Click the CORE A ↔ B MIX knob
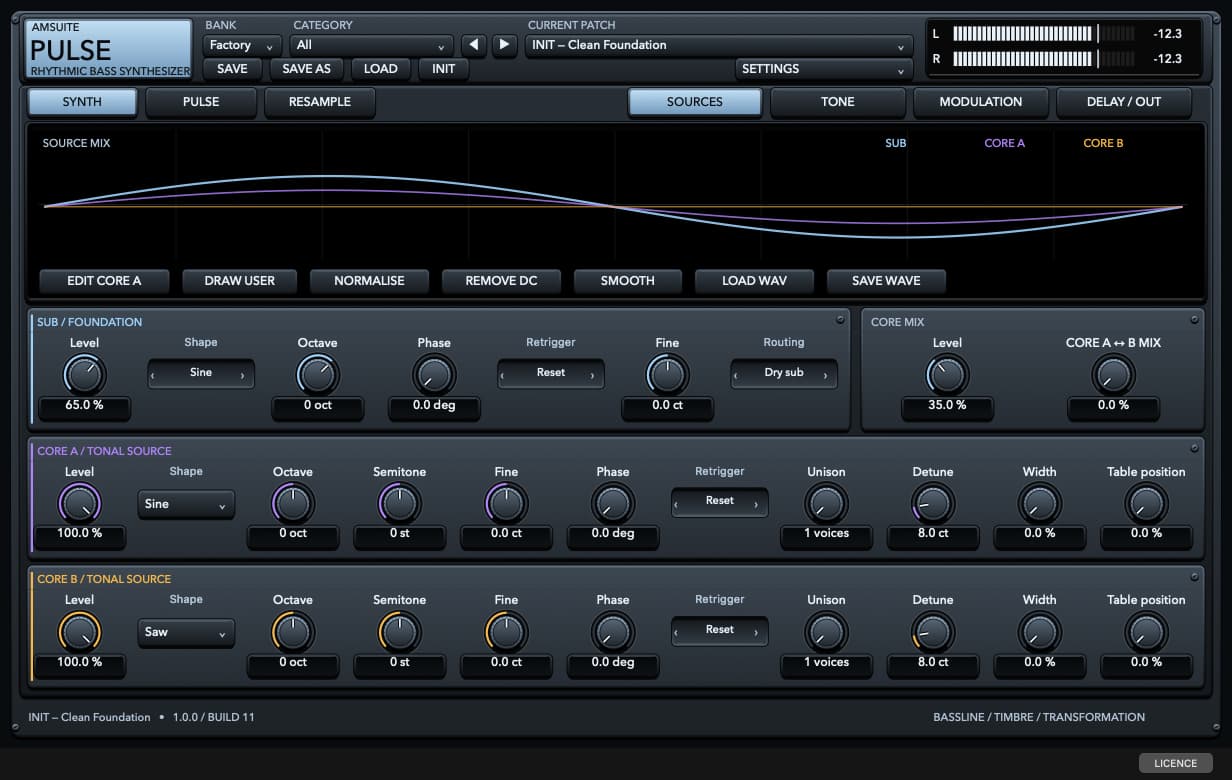 (x=1113, y=375)
